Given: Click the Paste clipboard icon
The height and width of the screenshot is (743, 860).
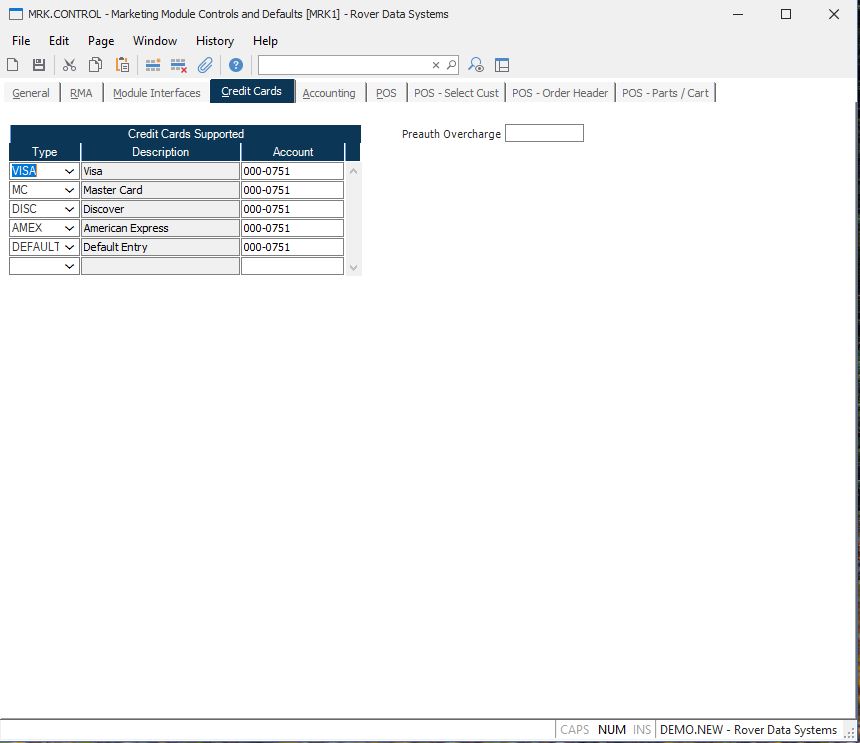Looking at the screenshot, I should pos(122,65).
